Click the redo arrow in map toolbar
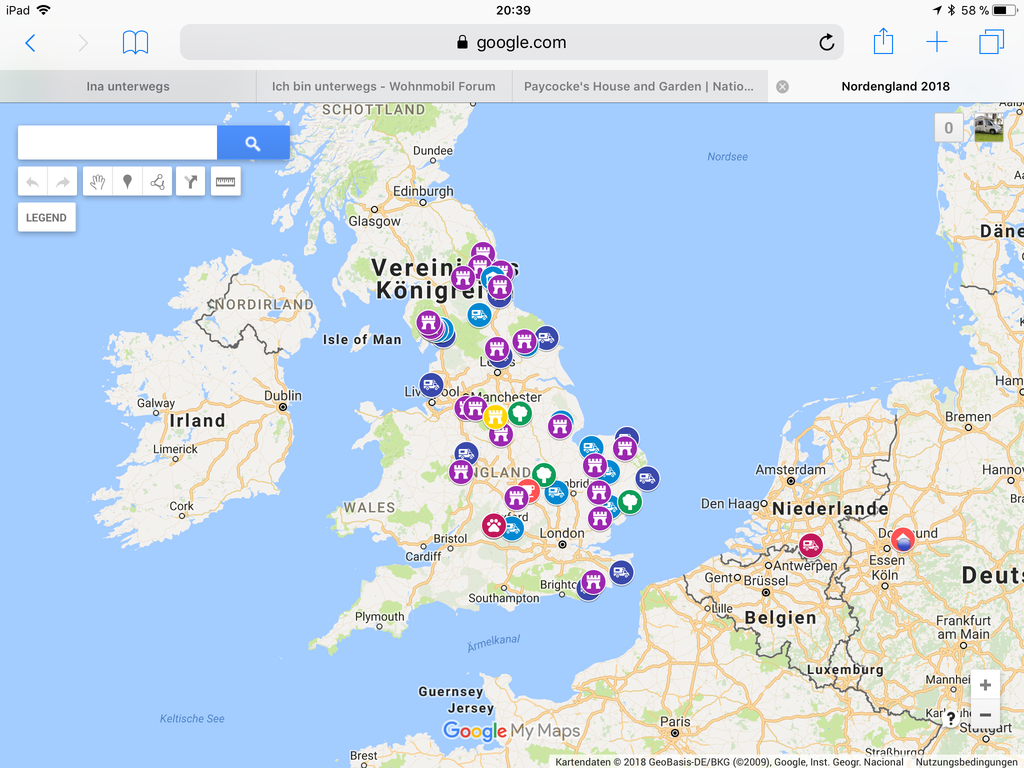 pyautogui.click(x=63, y=182)
